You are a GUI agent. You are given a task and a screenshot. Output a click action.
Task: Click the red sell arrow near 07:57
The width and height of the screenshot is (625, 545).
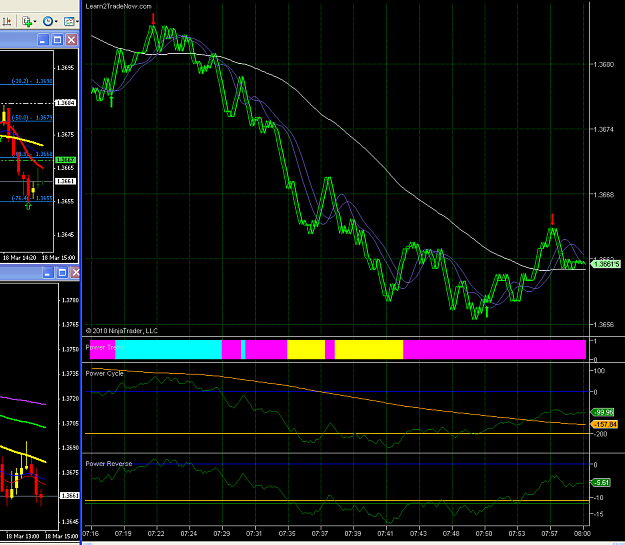(552, 220)
